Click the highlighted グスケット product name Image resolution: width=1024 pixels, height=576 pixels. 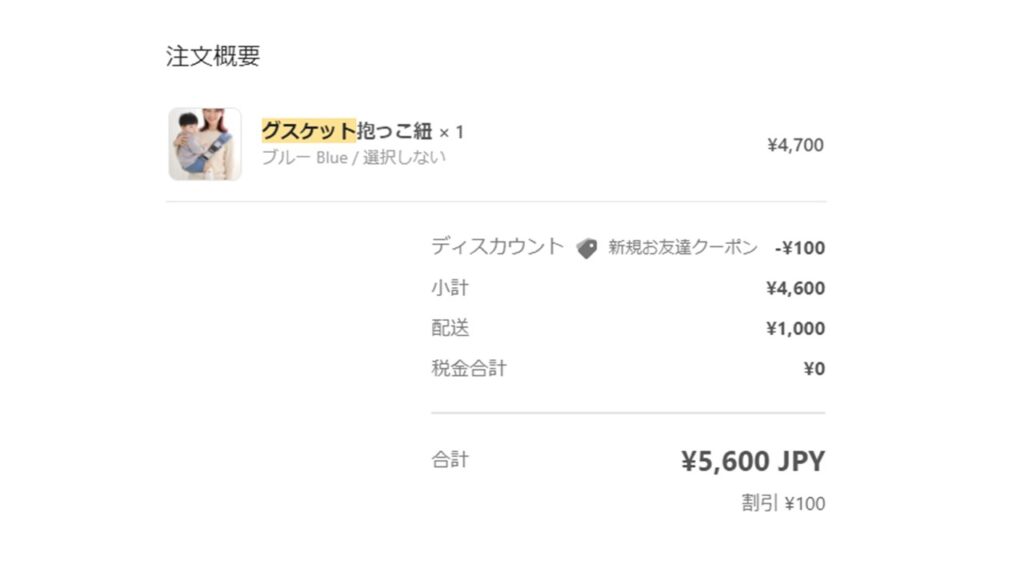[309, 131]
